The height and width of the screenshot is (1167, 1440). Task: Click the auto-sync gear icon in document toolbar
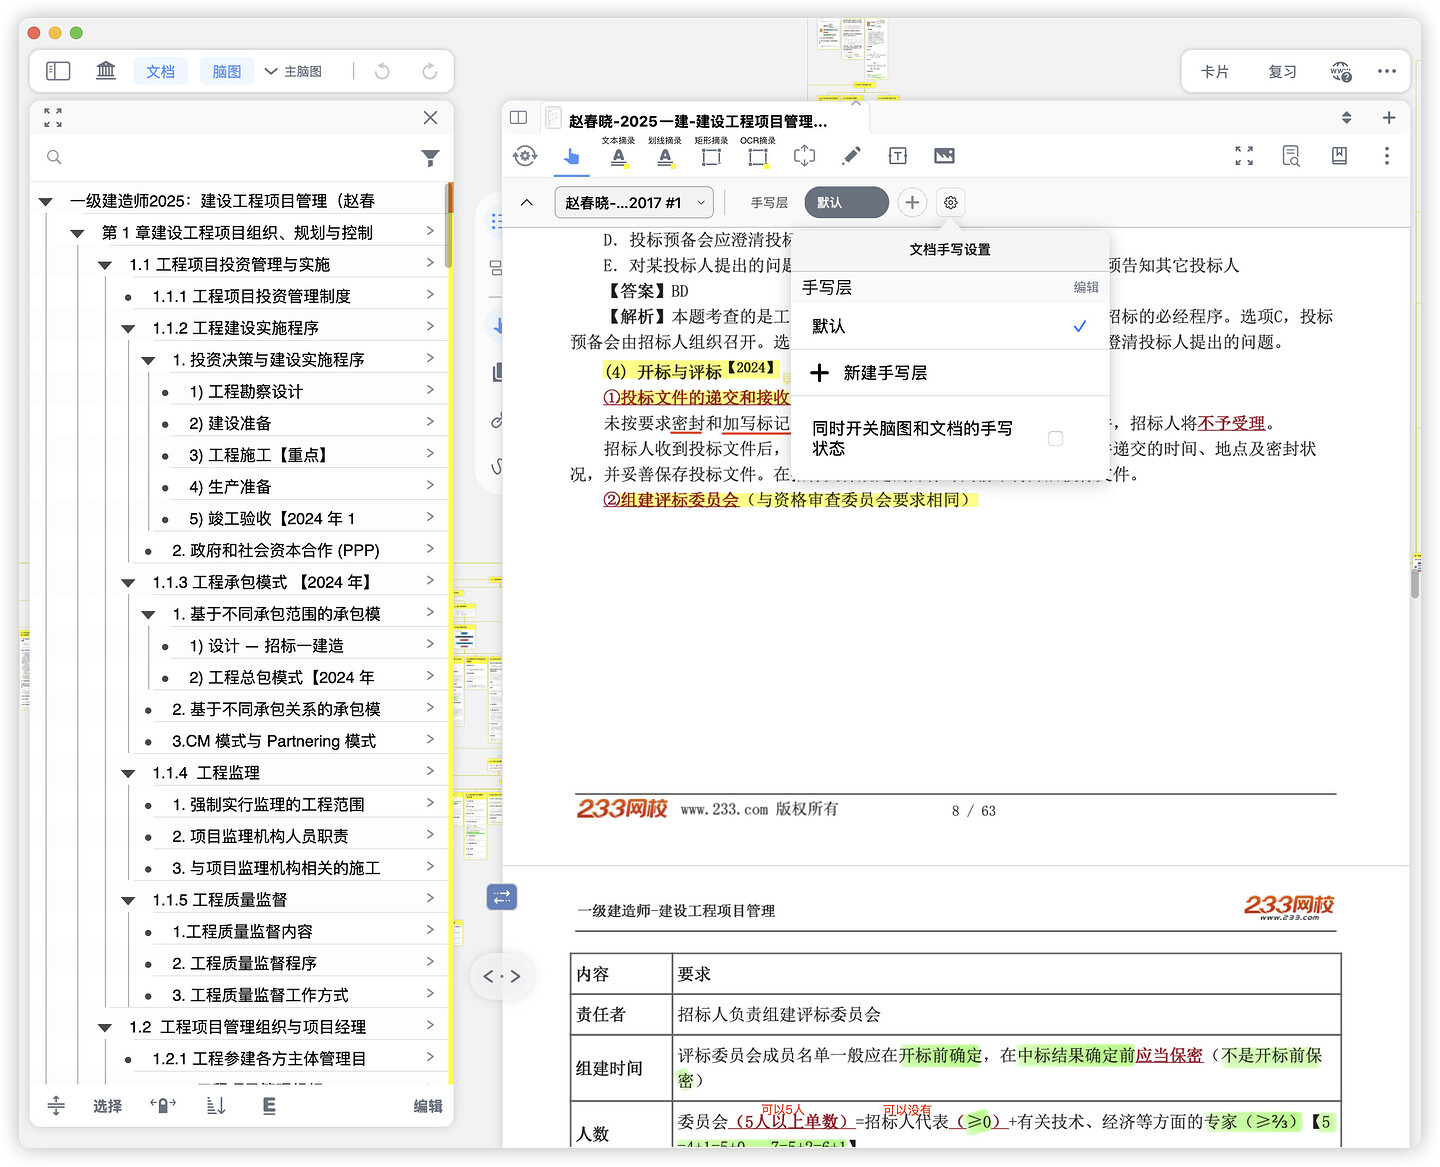click(x=525, y=155)
